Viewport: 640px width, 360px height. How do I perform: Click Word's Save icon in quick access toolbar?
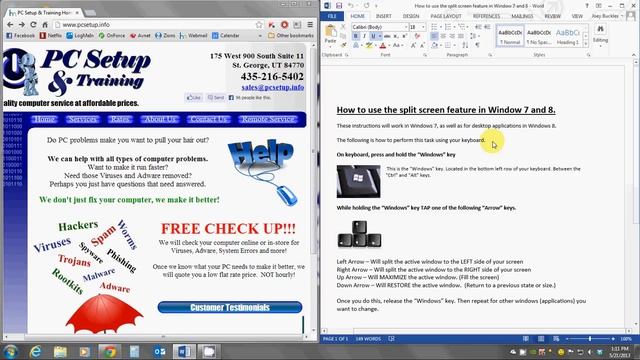[339, 5]
